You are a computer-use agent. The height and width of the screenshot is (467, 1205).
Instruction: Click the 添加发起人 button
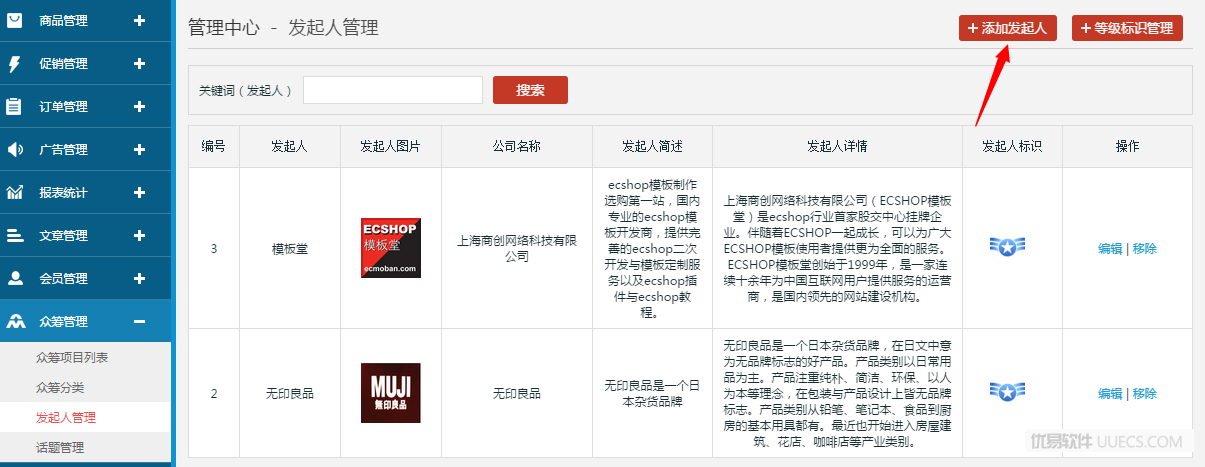[1008, 28]
